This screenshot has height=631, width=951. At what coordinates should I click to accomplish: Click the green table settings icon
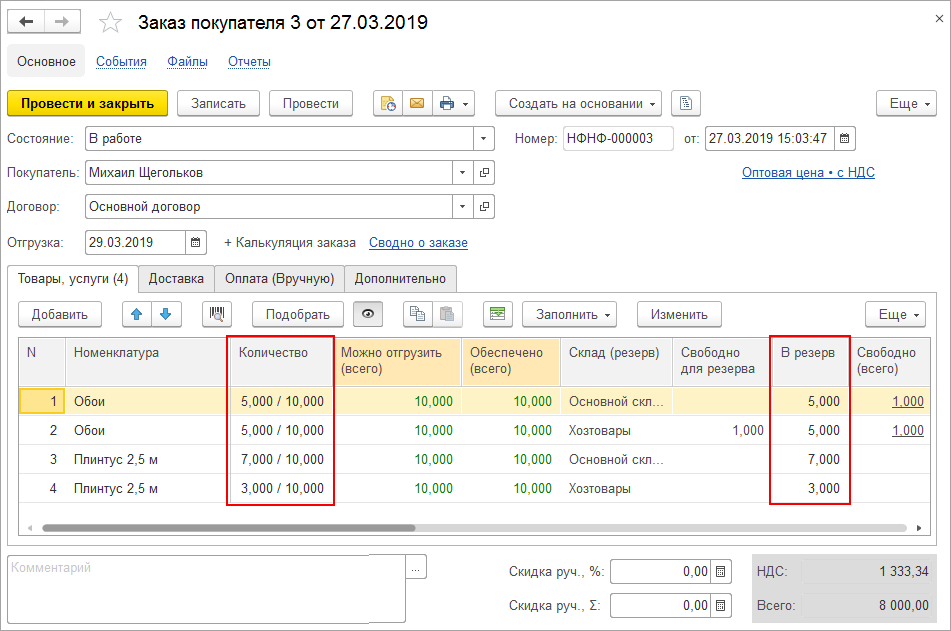pyautogui.click(x=497, y=314)
